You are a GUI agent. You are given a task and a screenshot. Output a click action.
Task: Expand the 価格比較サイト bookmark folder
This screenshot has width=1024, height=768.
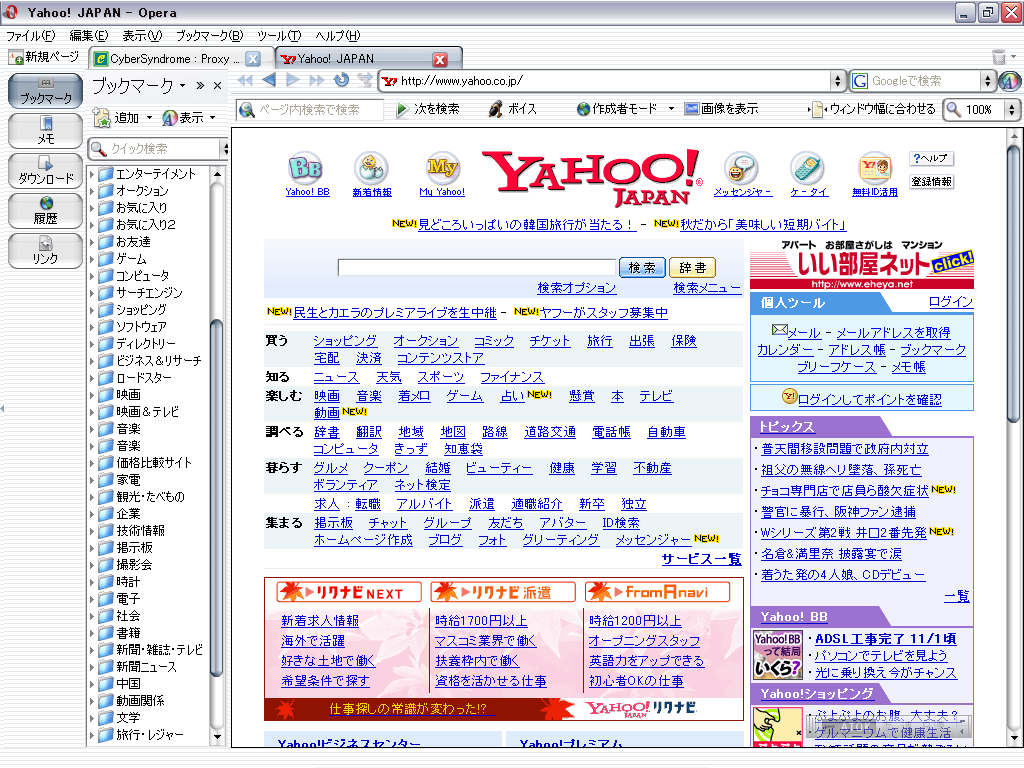[91, 463]
